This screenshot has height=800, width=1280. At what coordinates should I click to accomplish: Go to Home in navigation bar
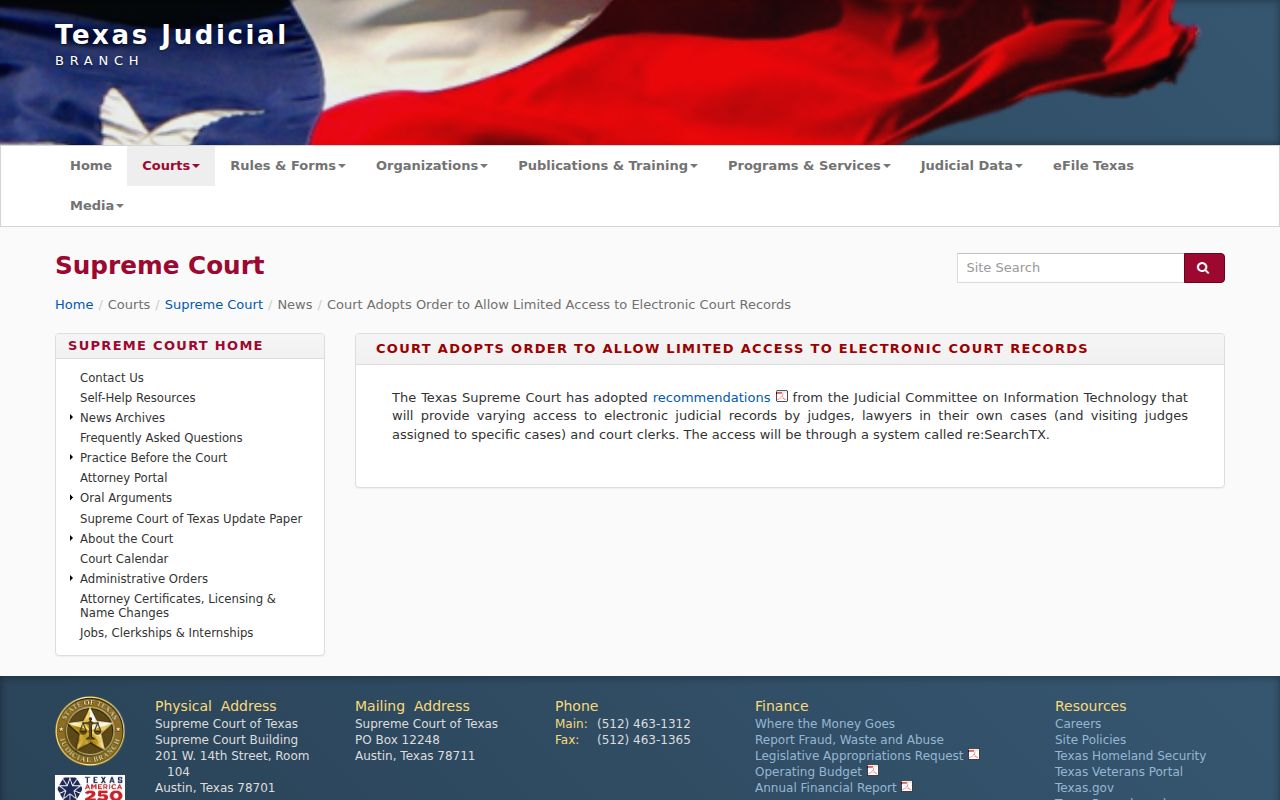[91, 166]
